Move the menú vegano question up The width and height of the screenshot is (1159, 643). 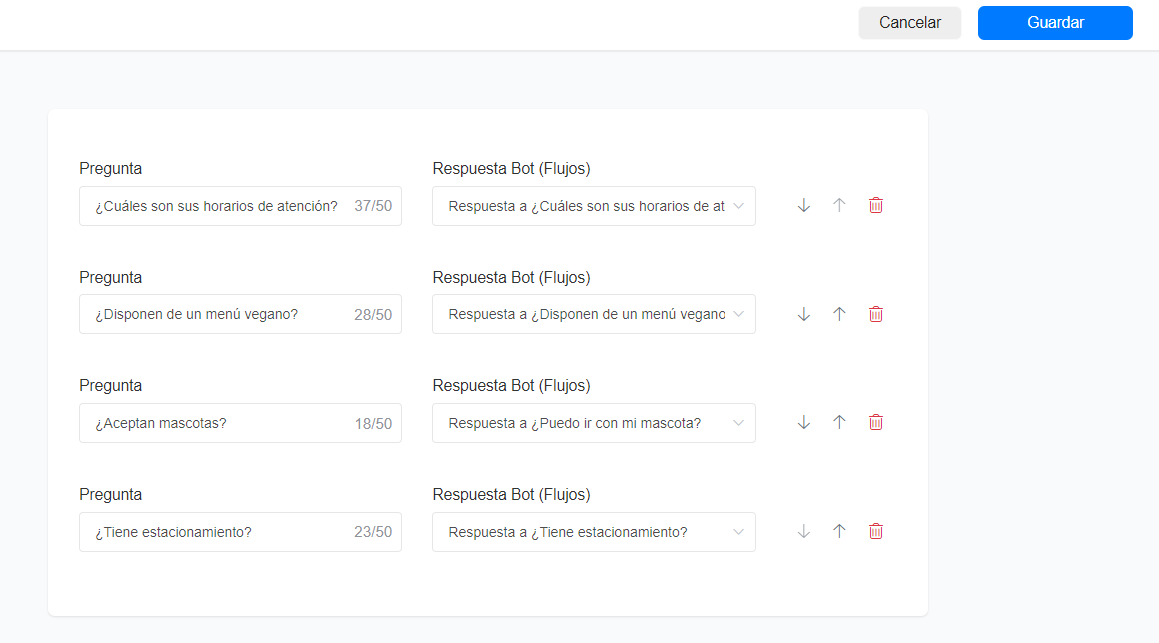tap(839, 314)
